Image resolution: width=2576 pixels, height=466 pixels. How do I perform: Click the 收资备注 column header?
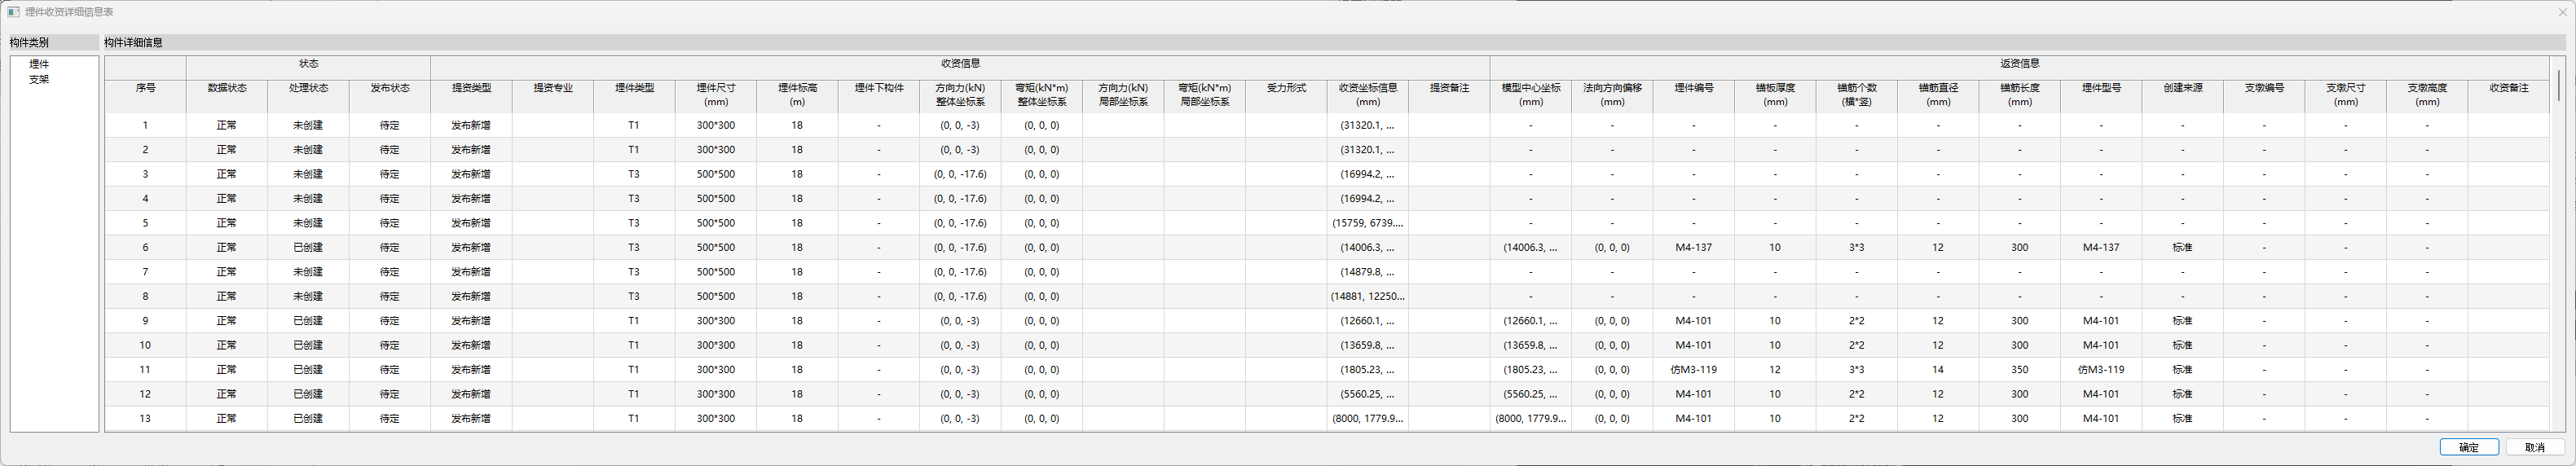[x=2508, y=88]
